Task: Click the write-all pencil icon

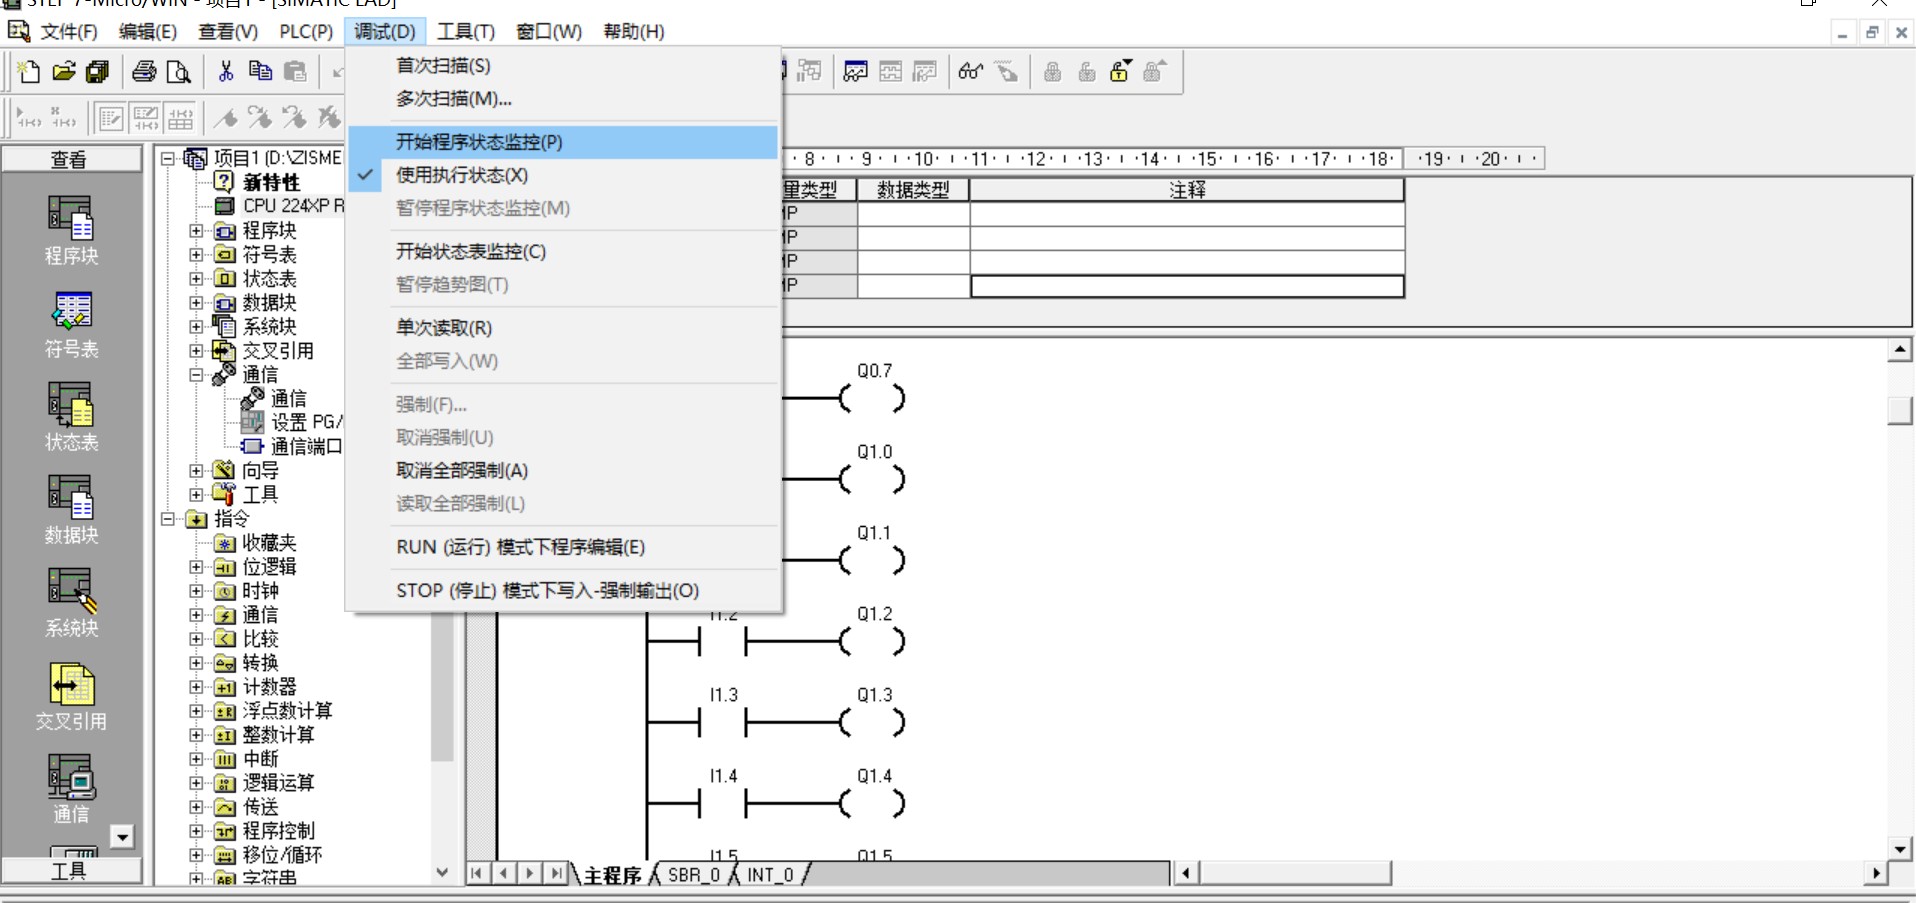Action: point(1006,71)
